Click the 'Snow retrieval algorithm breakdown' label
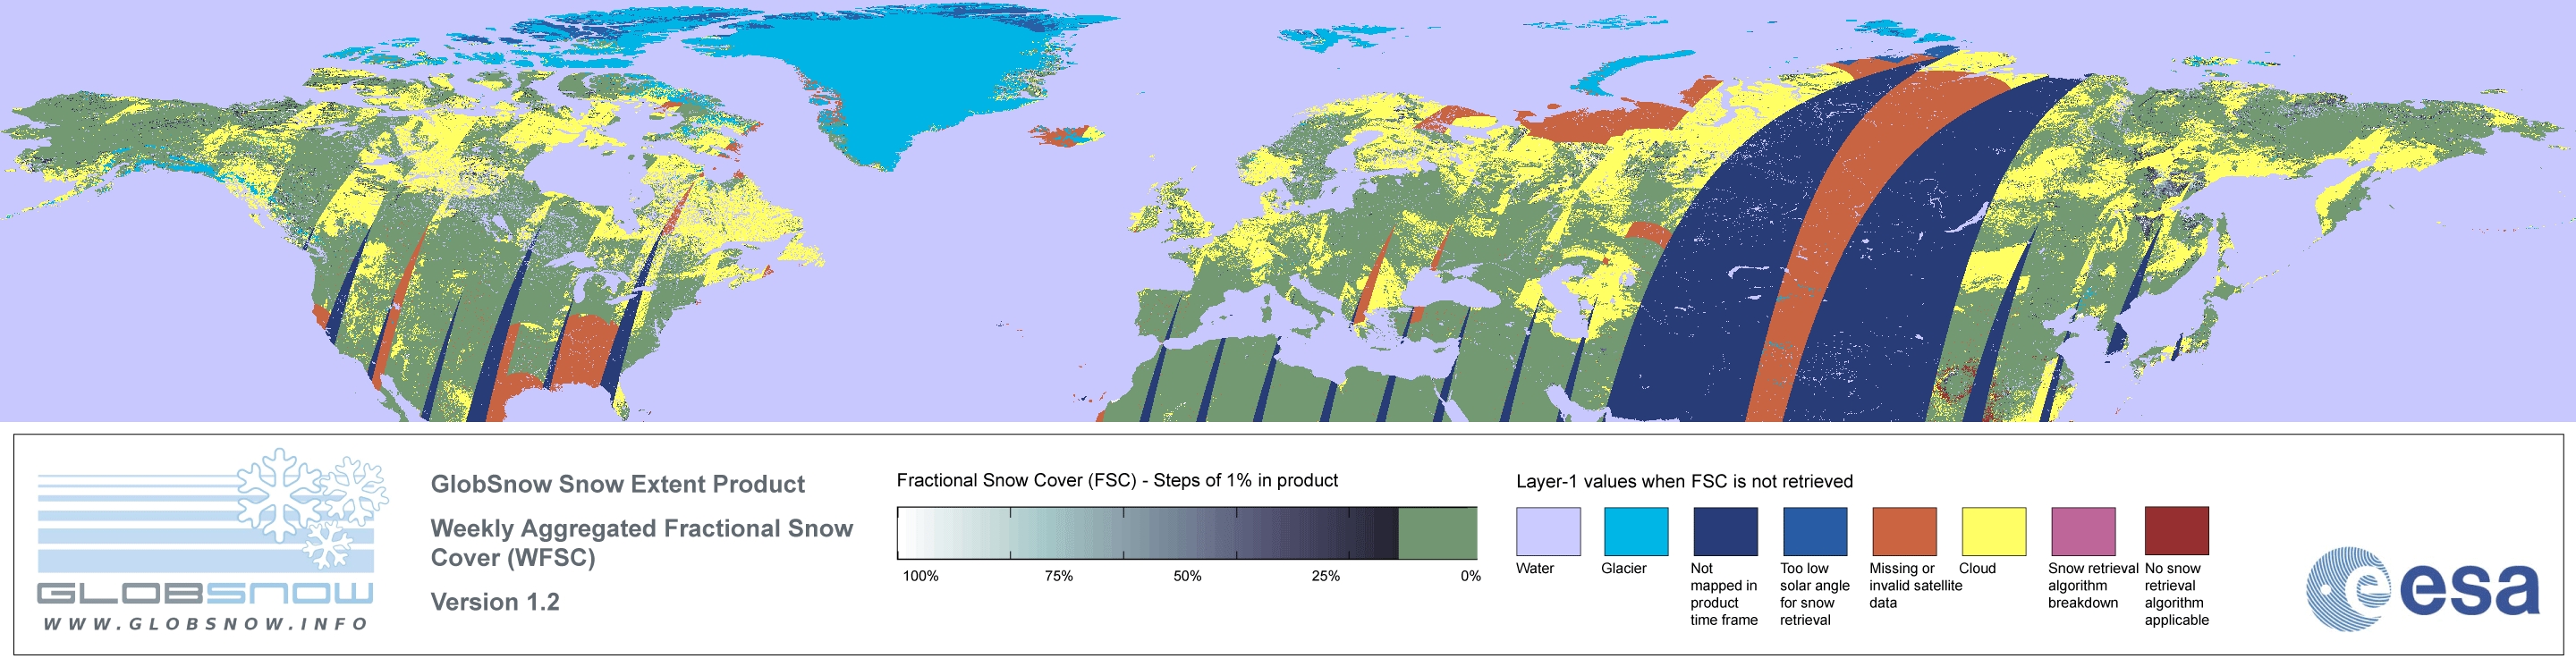Image resolution: width=2576 pixels, height=667 pixels. 2093,585
